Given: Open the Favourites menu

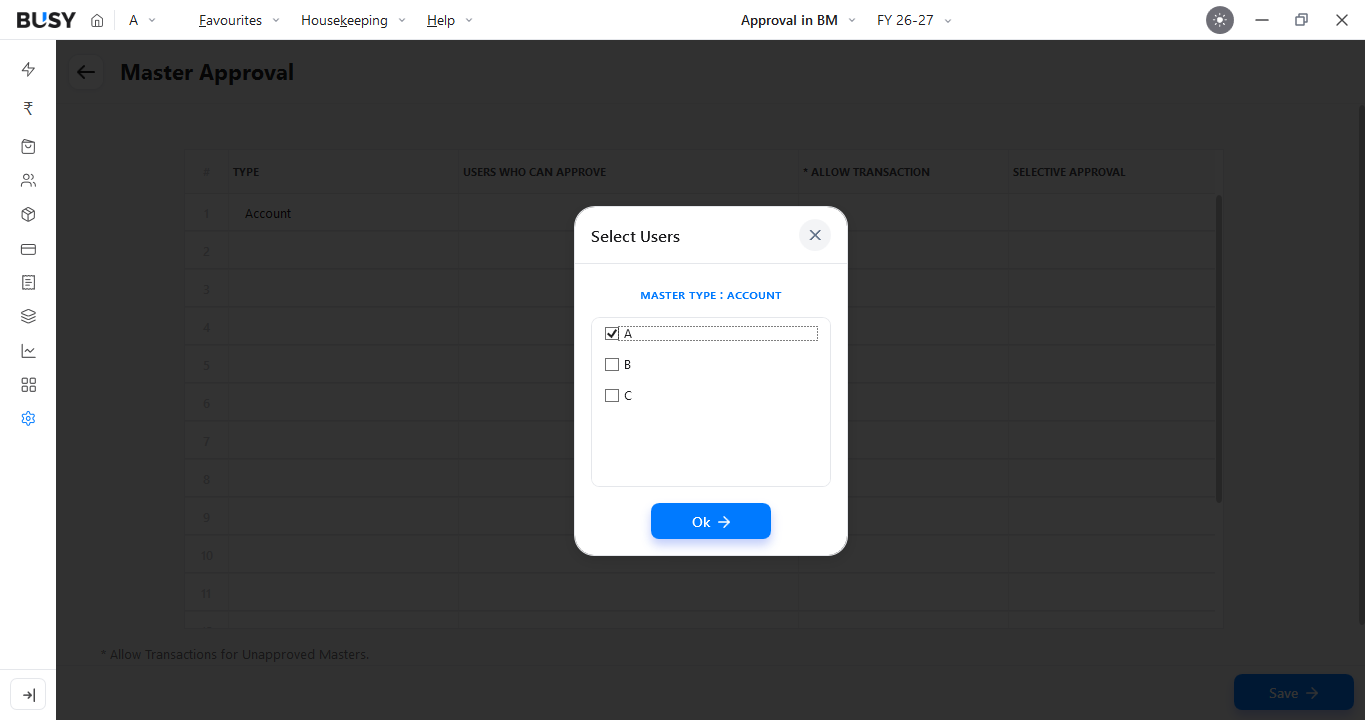Looking at the screenshot, I should (x=239, y=20).
